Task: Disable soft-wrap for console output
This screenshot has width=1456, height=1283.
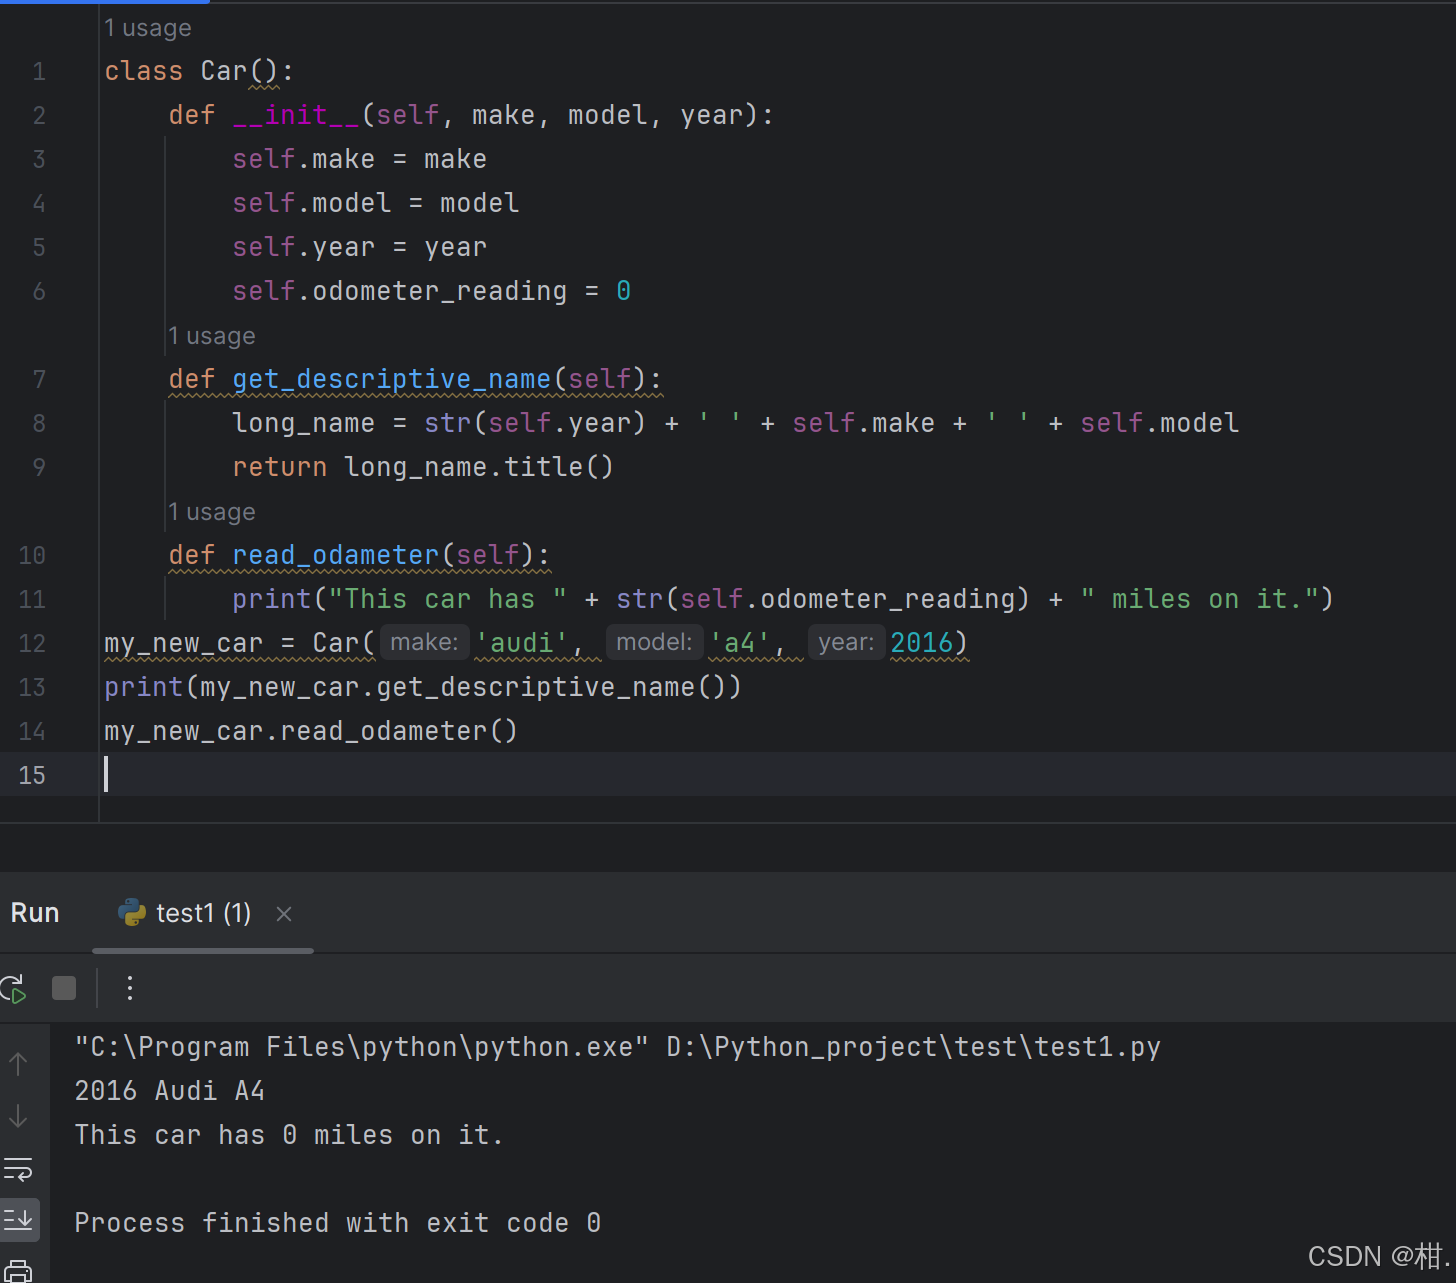Action: [19, 1168]
